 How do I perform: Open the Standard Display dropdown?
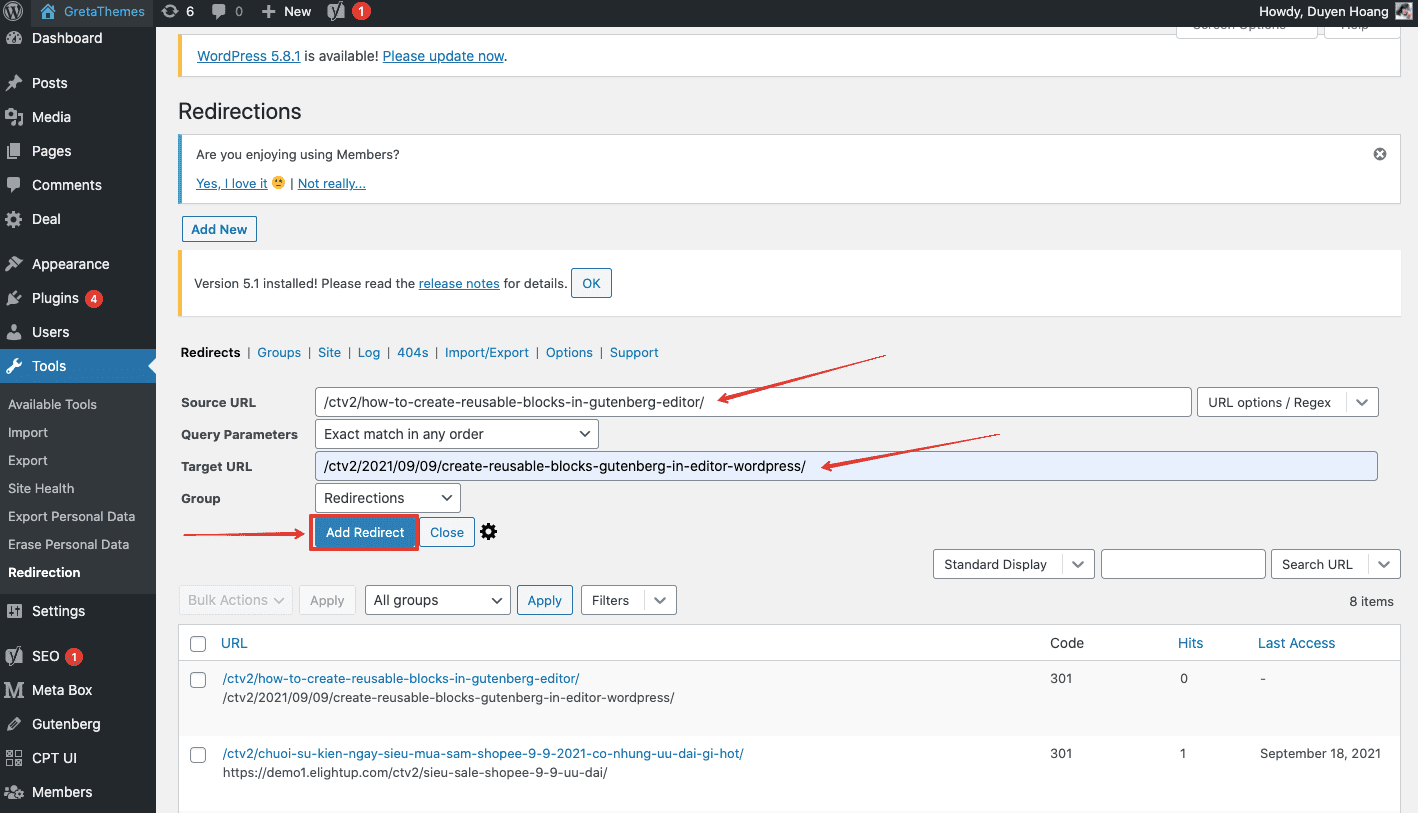[x=1014, y=564]
